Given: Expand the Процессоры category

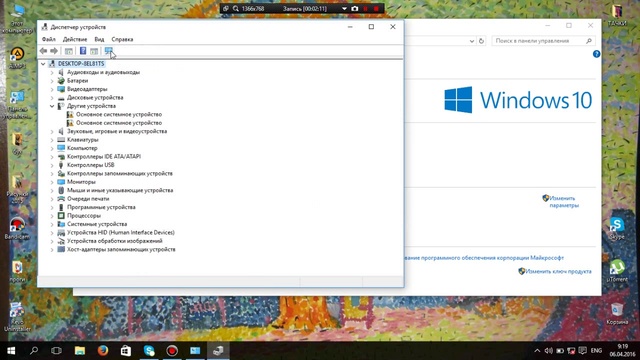Looking at the screenshot, I should (x=52, y=216).
